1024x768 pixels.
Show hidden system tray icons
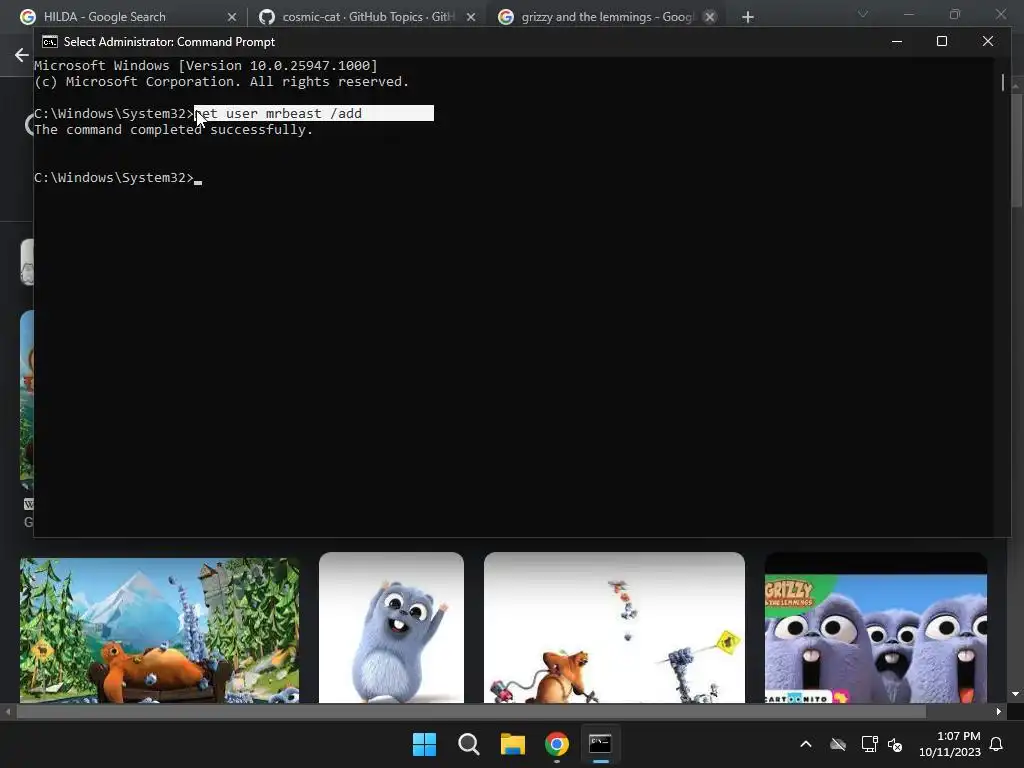(x=806, y=744)
